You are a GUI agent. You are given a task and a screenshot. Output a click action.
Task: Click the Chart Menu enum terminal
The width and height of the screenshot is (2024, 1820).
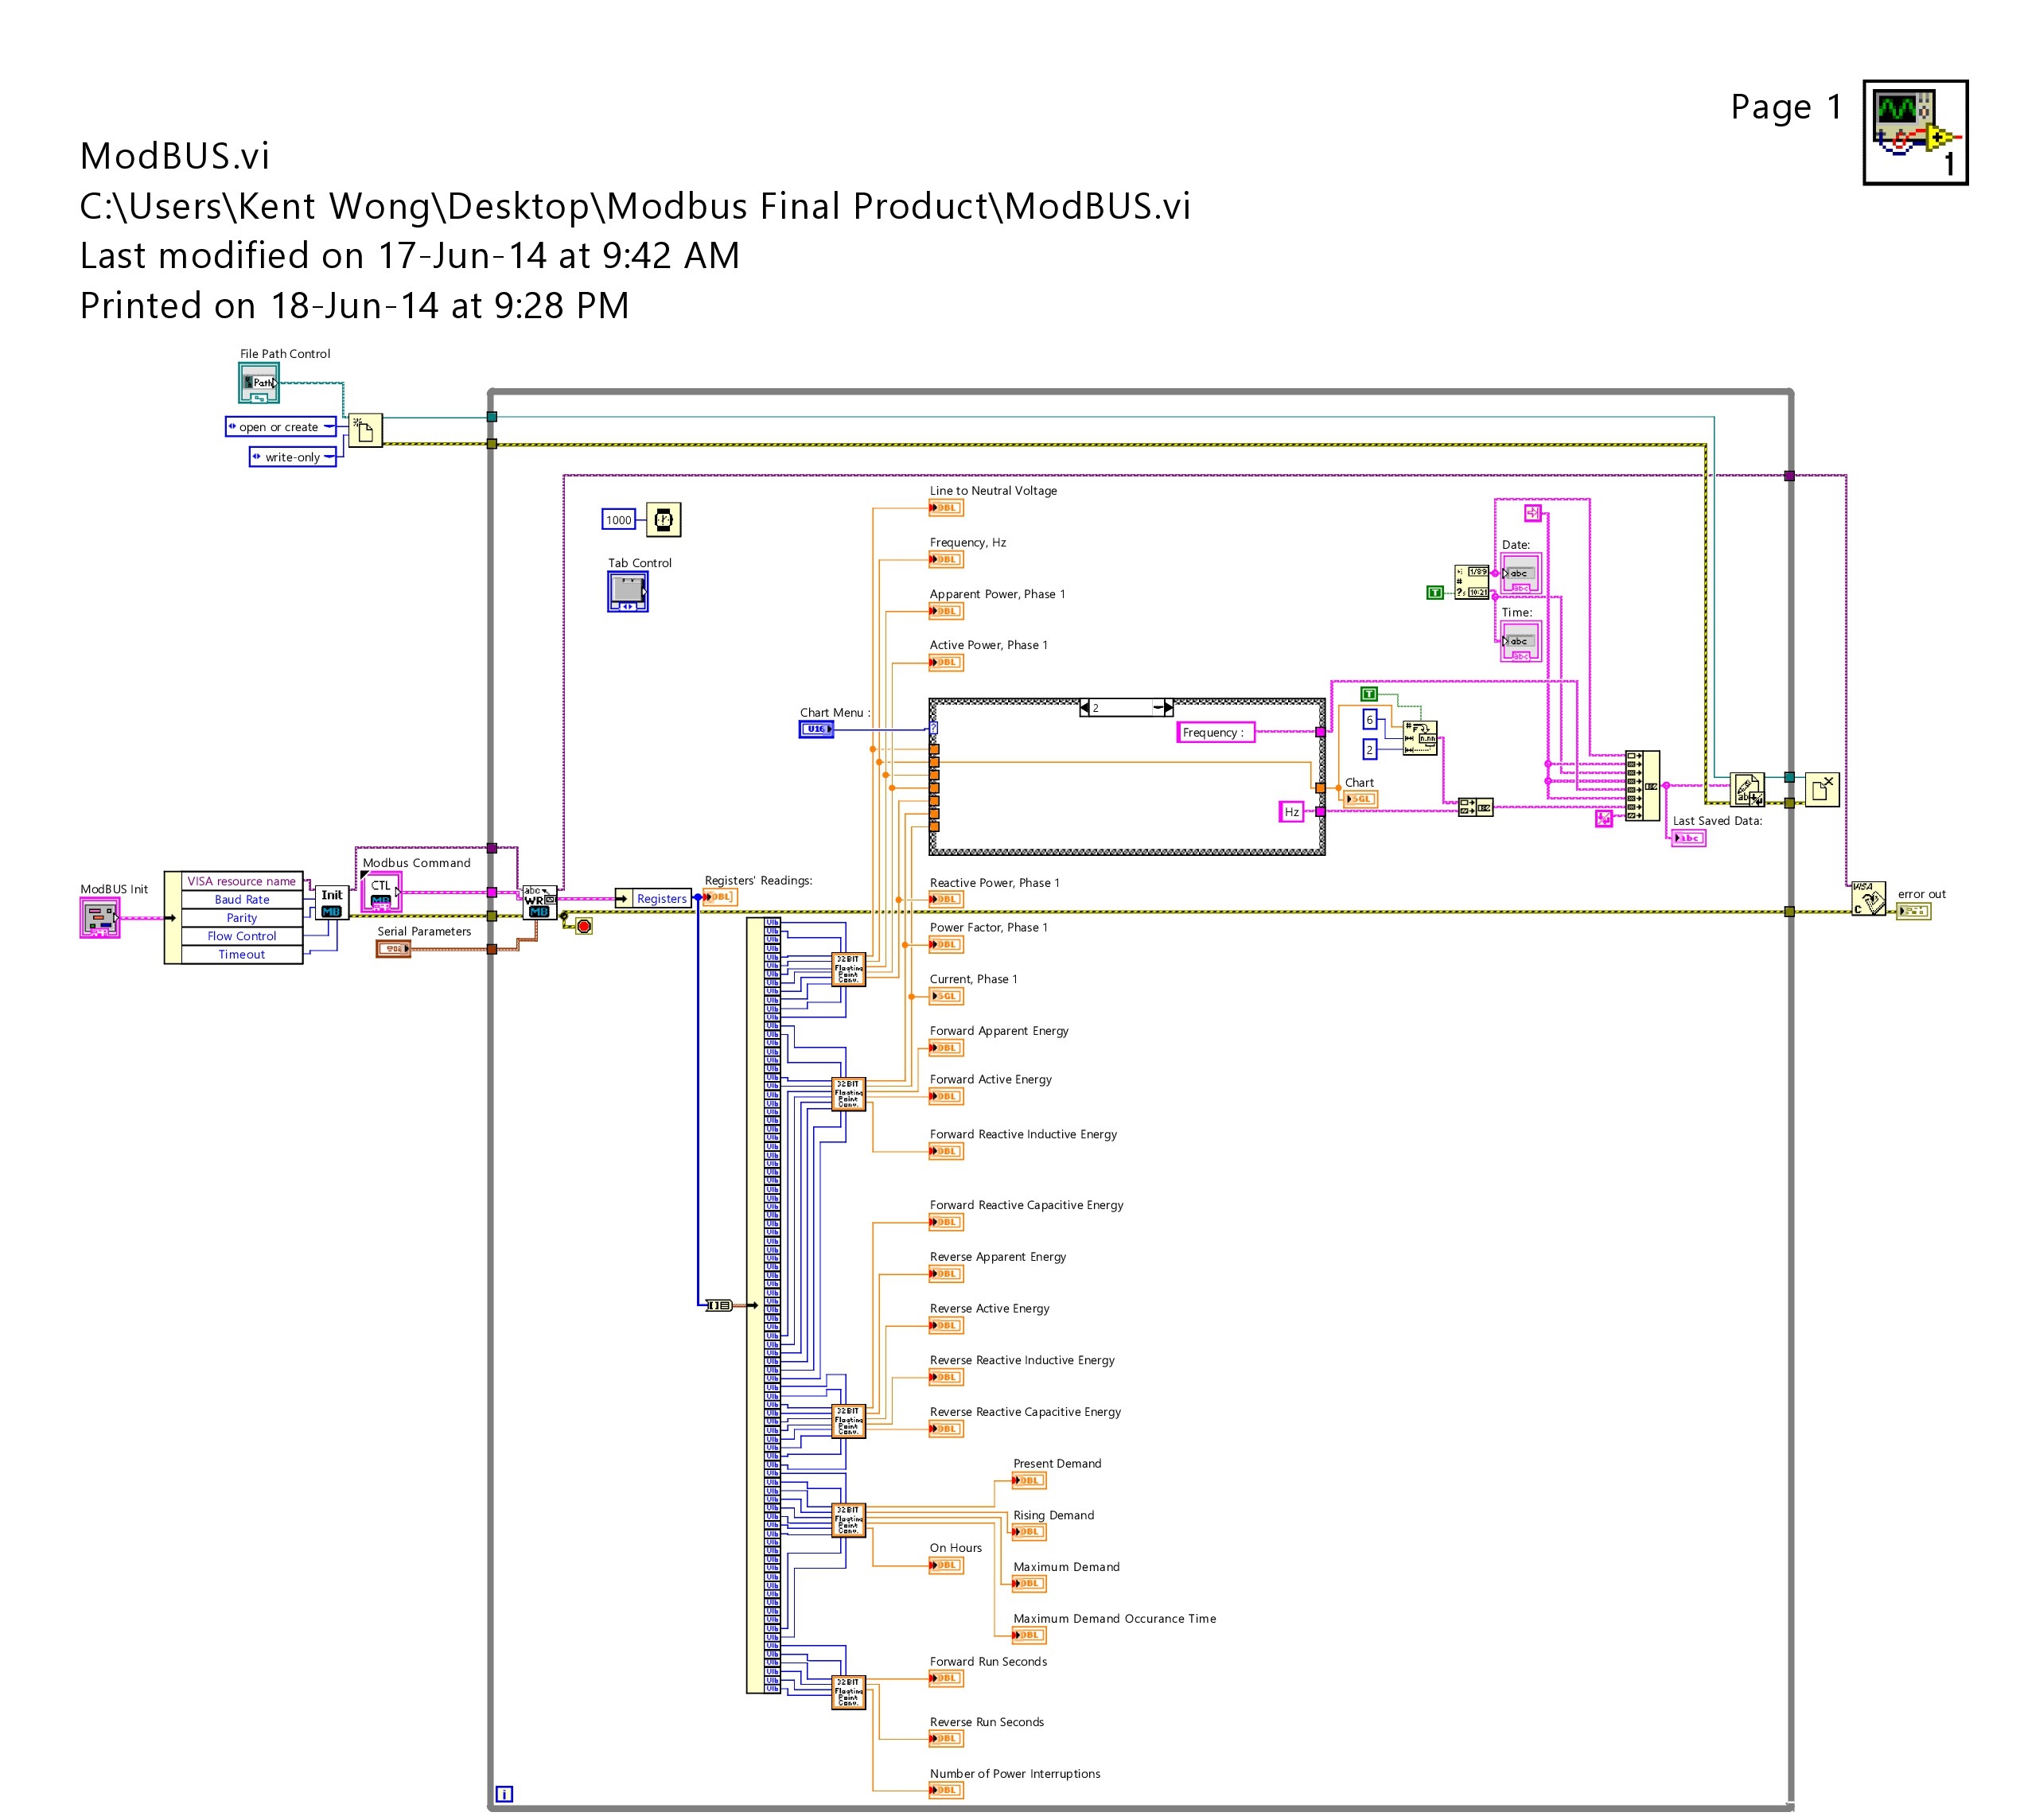coord(818,729)
